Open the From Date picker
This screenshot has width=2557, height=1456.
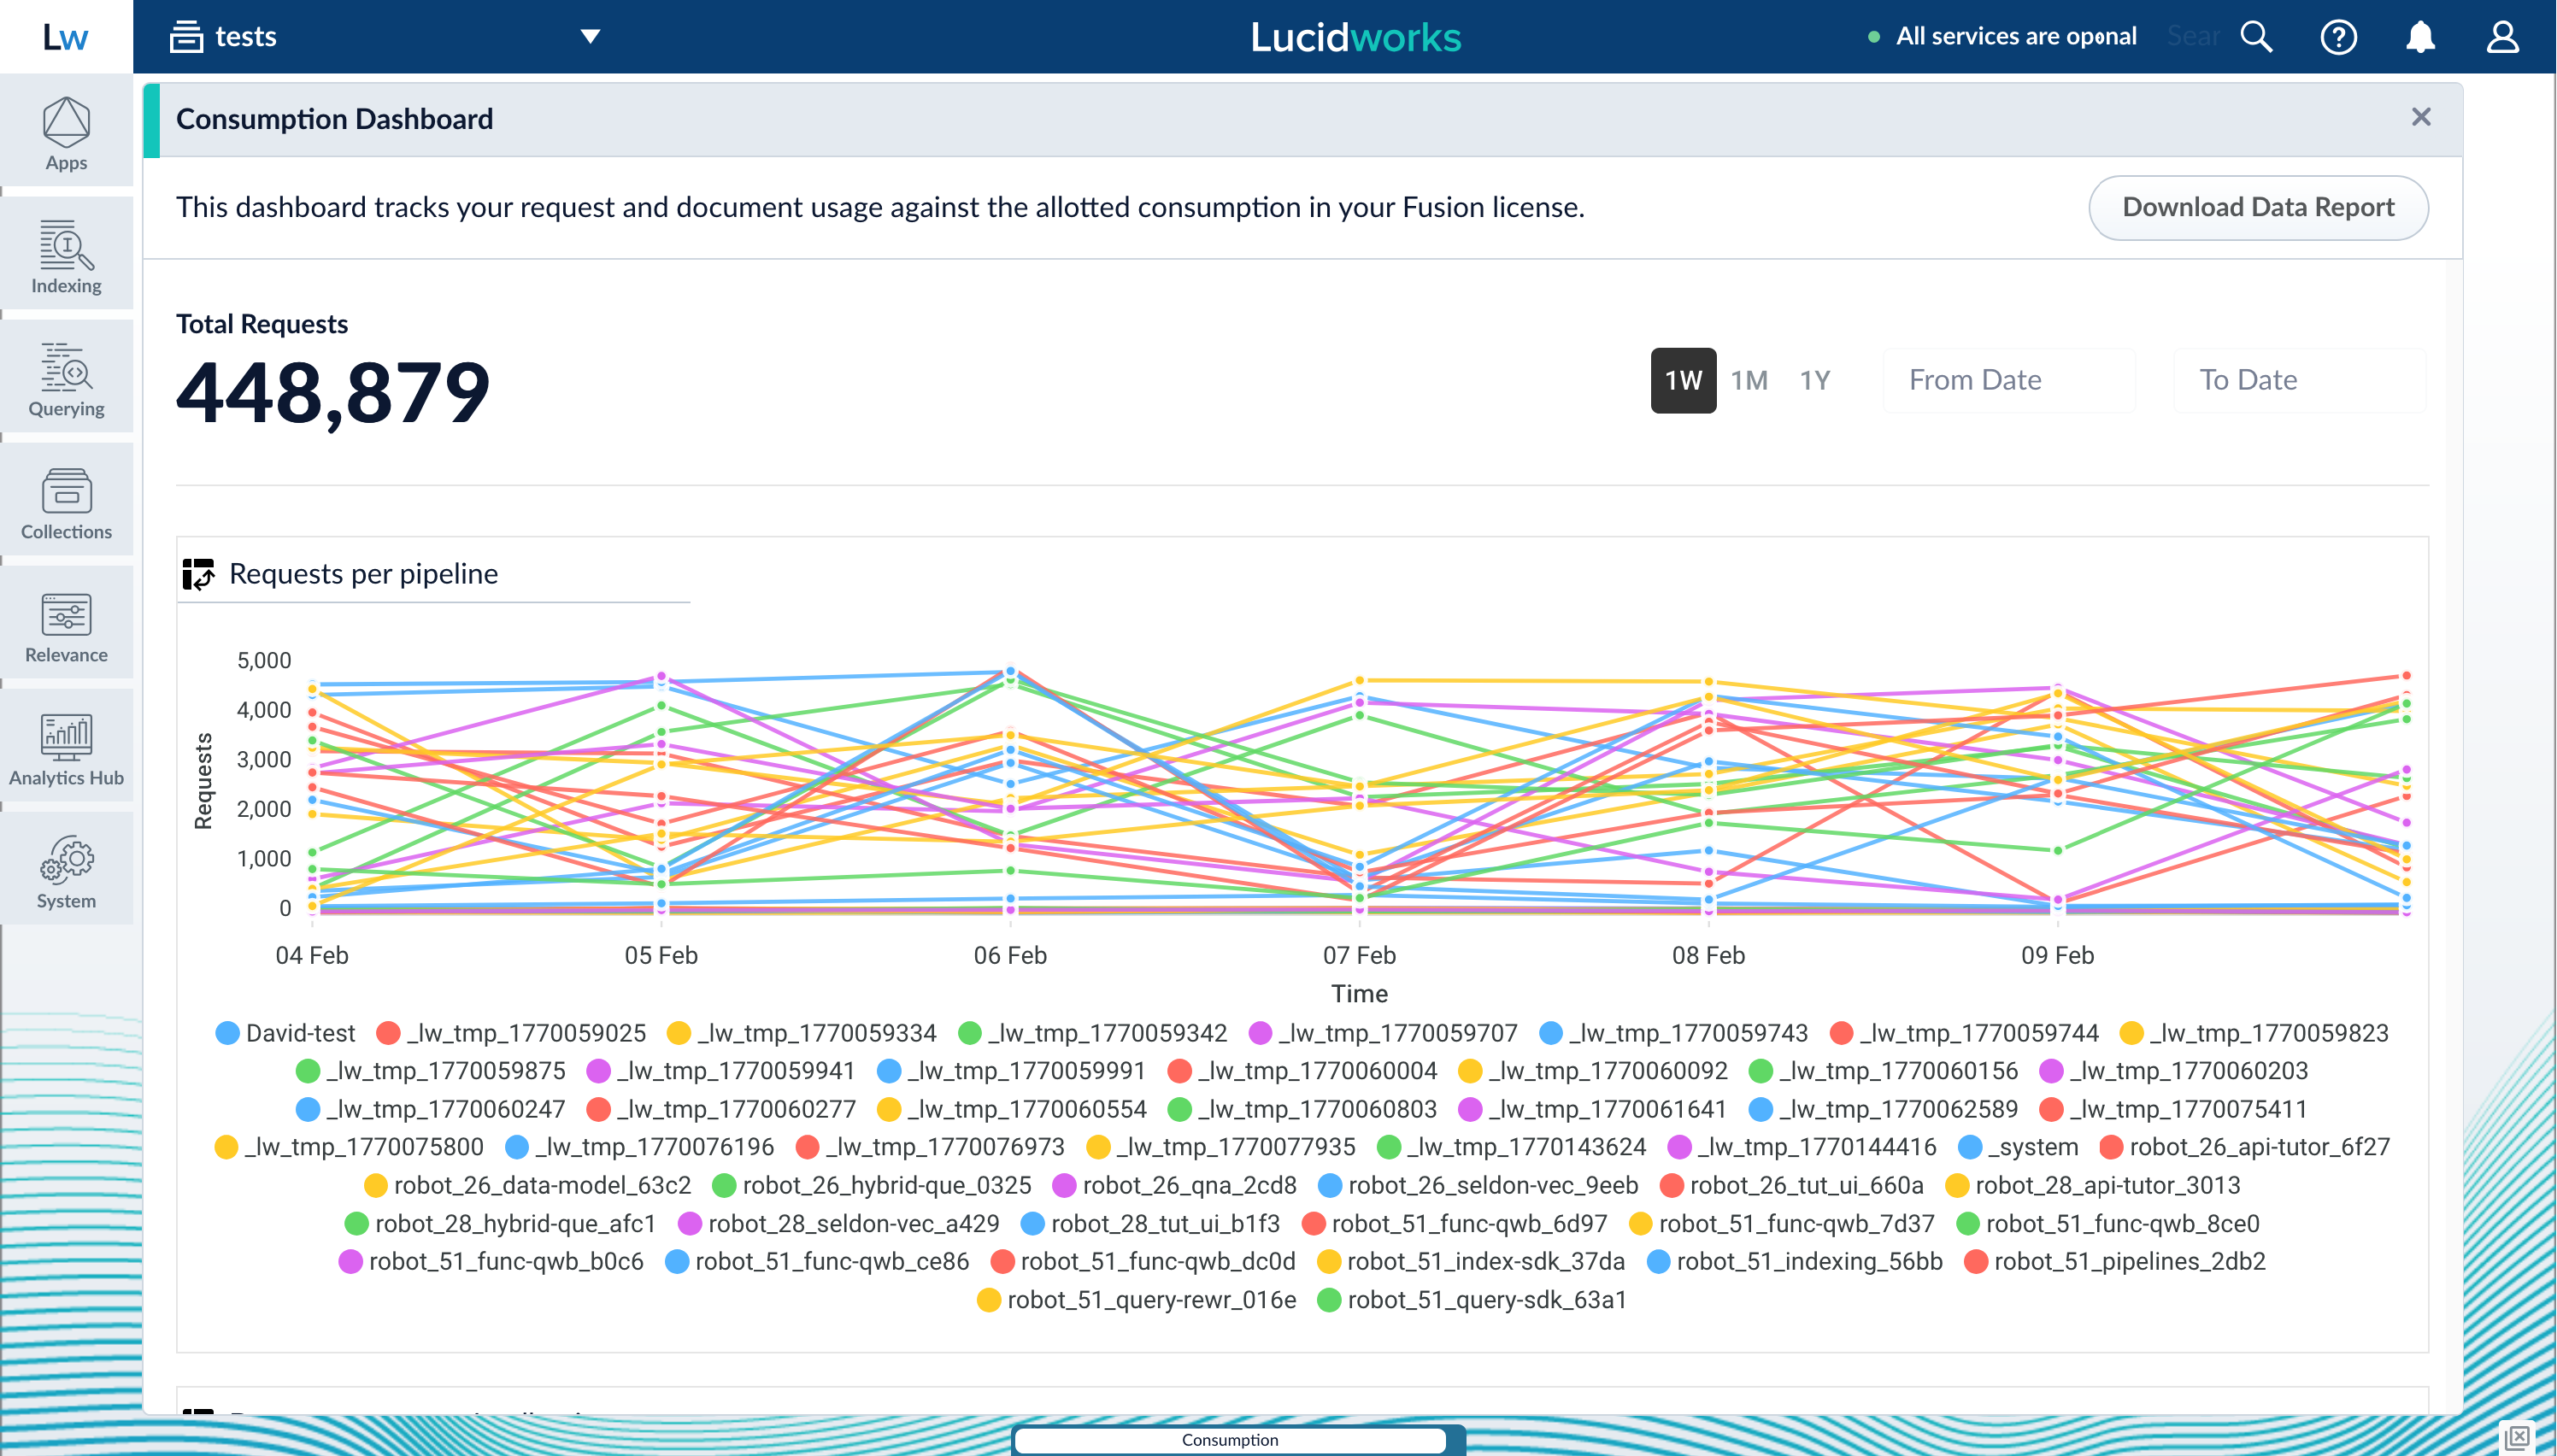[2008, 380]
